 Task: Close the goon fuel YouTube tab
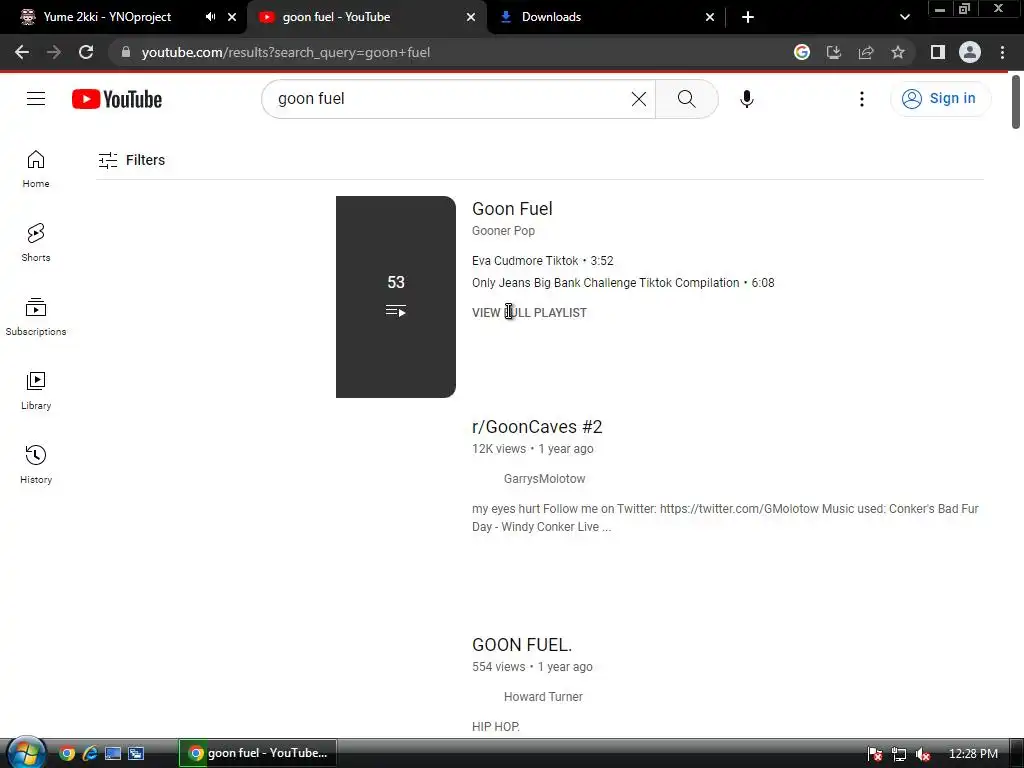click(471, 17)
